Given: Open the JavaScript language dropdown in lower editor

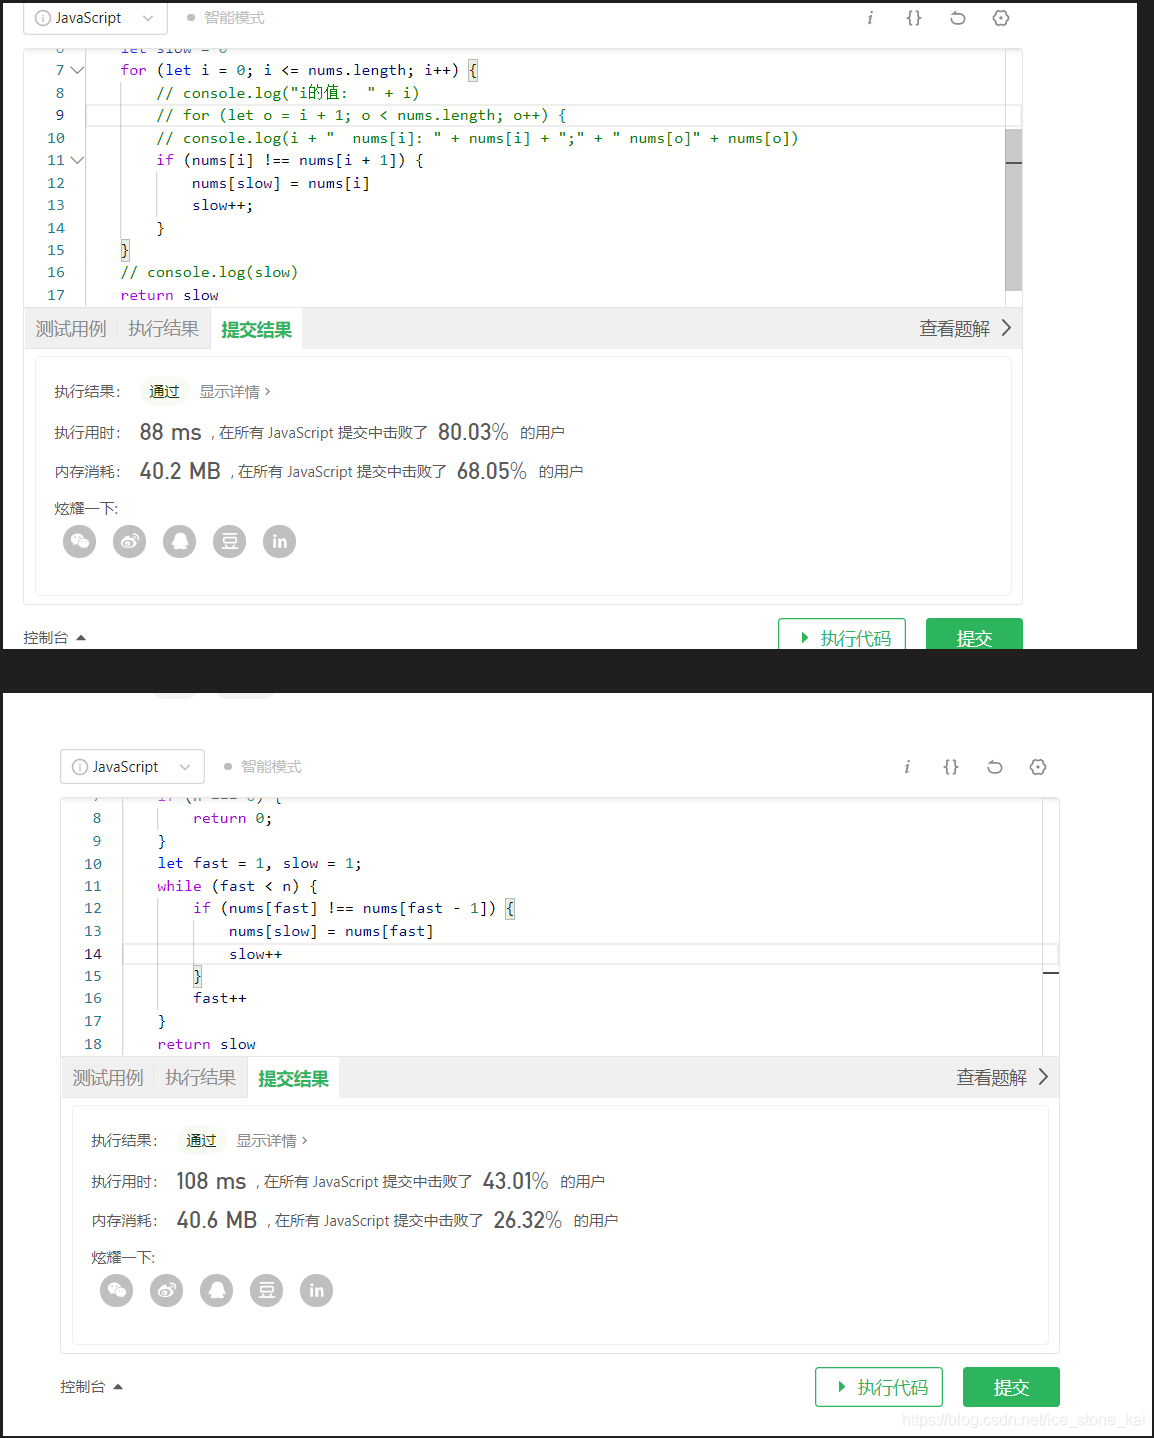Looking at the screenshot, I should pos(132,767).
